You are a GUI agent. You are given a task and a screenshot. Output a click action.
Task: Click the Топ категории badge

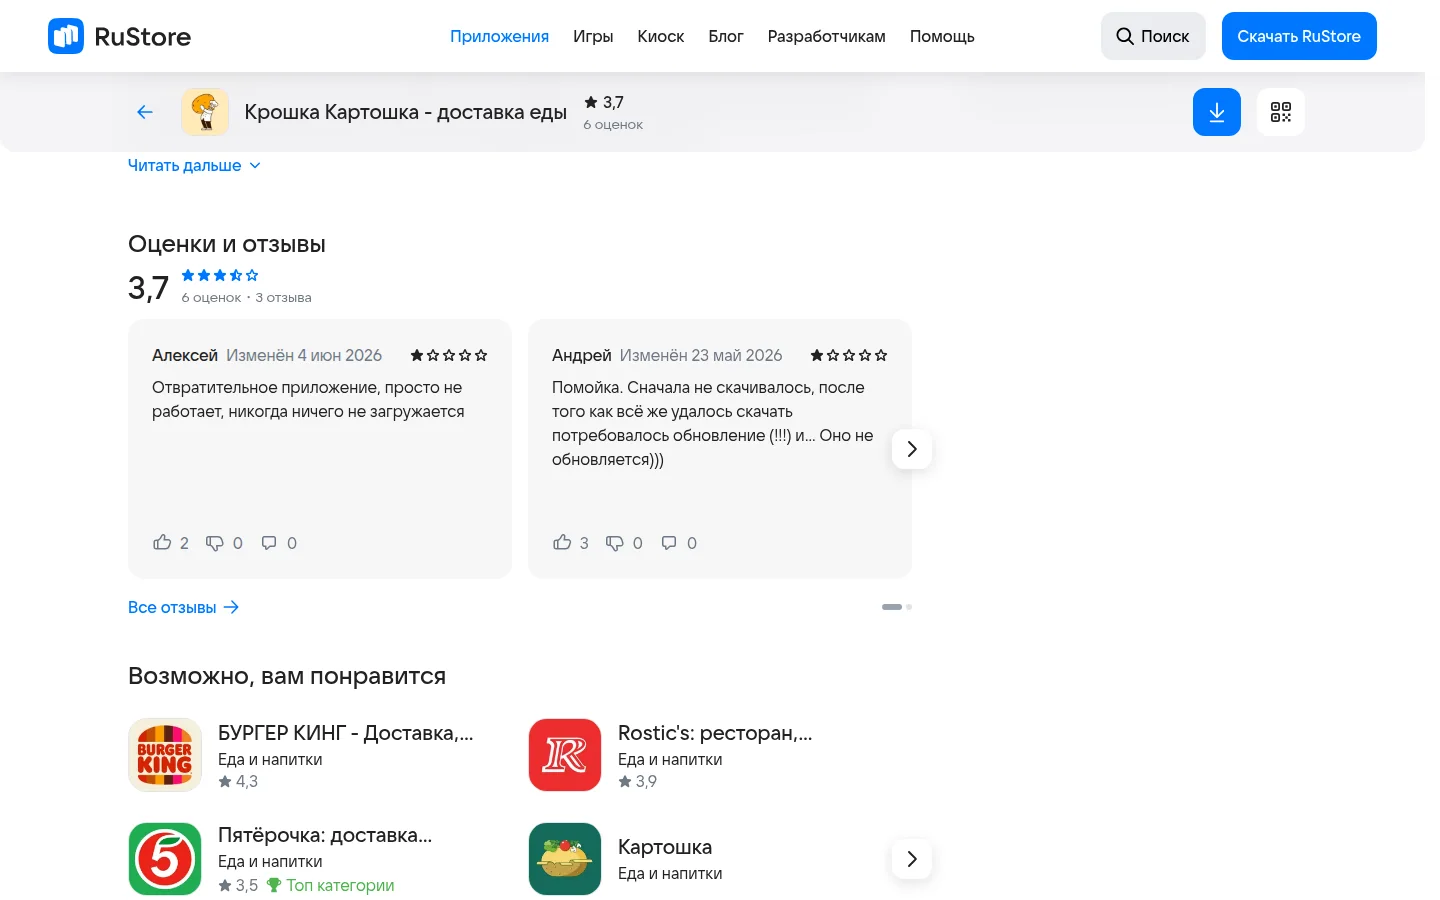(330, 885)
